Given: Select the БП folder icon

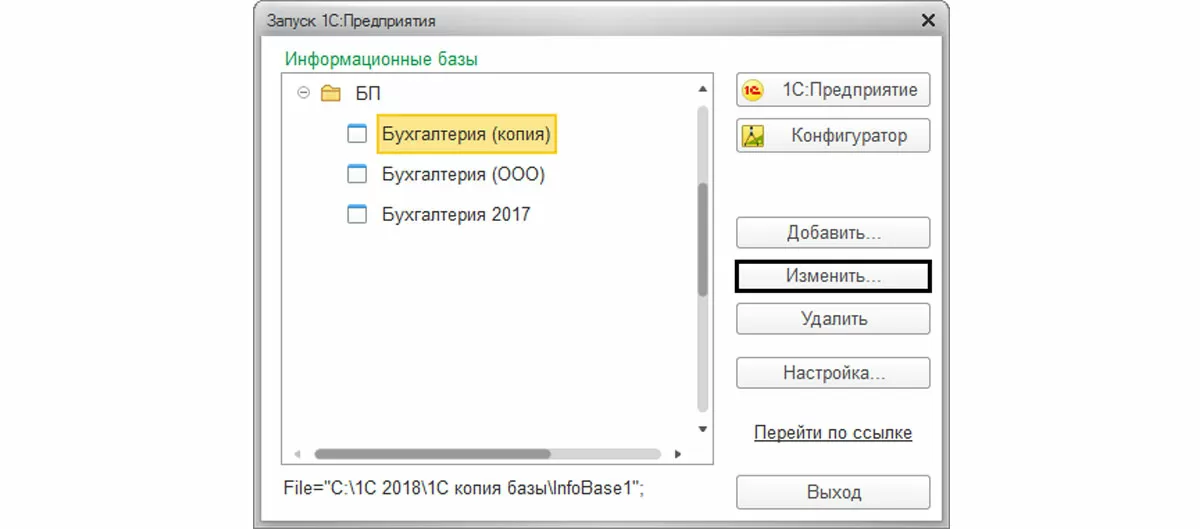Looking at the screenshot, I should point(331,93).
